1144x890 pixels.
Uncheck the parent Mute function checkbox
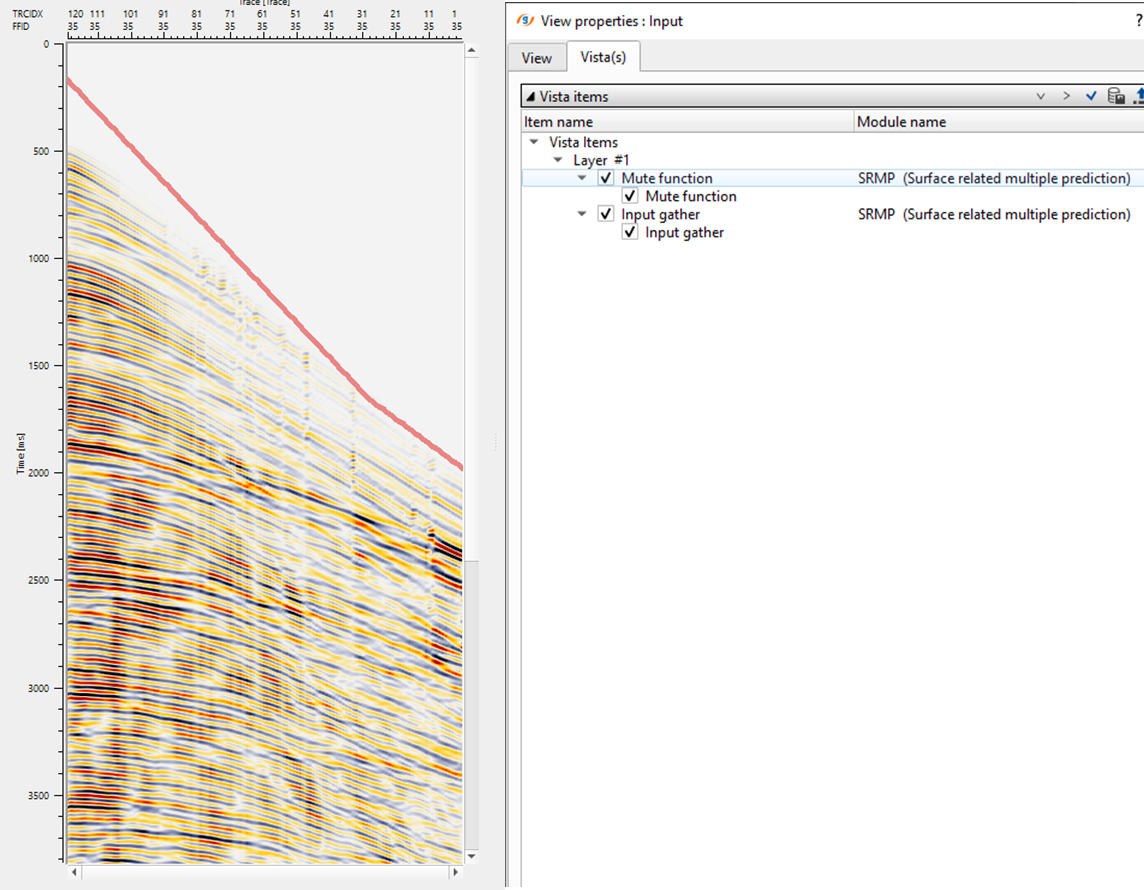[606, 178]
